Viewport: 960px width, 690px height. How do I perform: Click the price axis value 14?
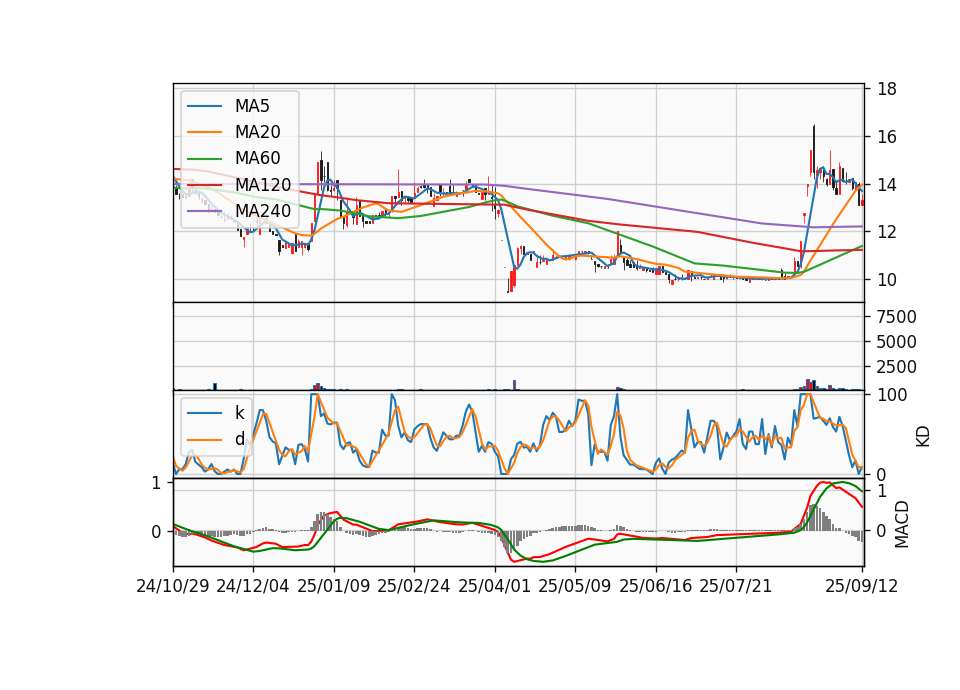click(x=887, y=185)
